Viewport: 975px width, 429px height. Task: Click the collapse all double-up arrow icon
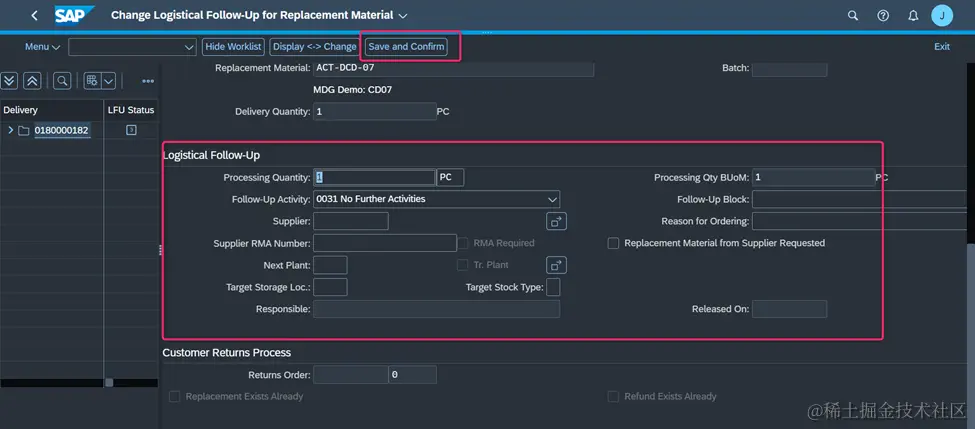[32, 81]
